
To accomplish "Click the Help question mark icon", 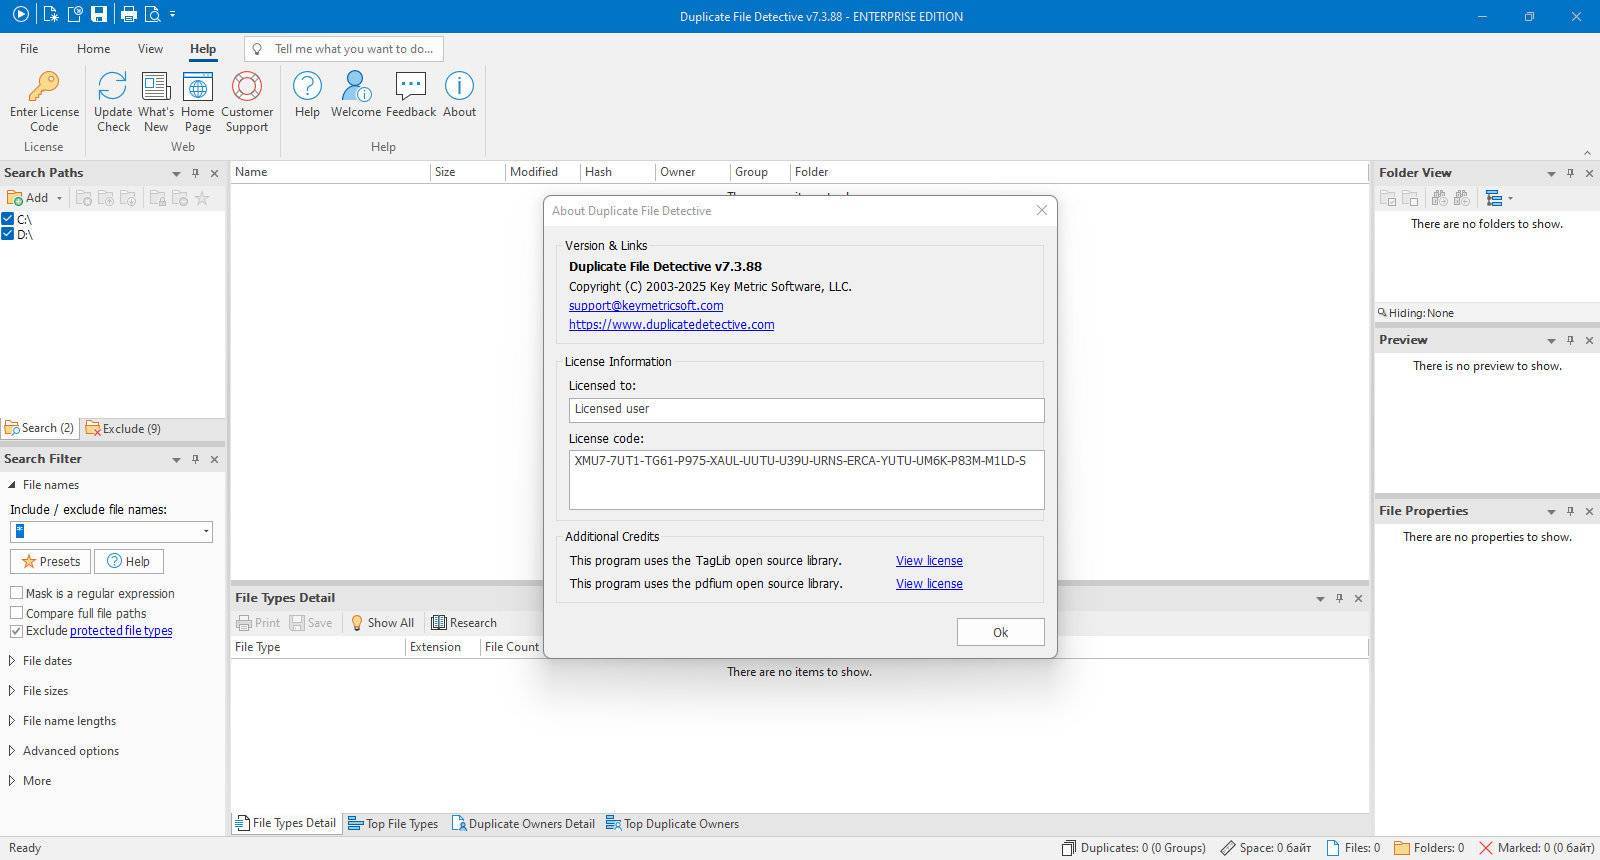I will pos(307,95).
